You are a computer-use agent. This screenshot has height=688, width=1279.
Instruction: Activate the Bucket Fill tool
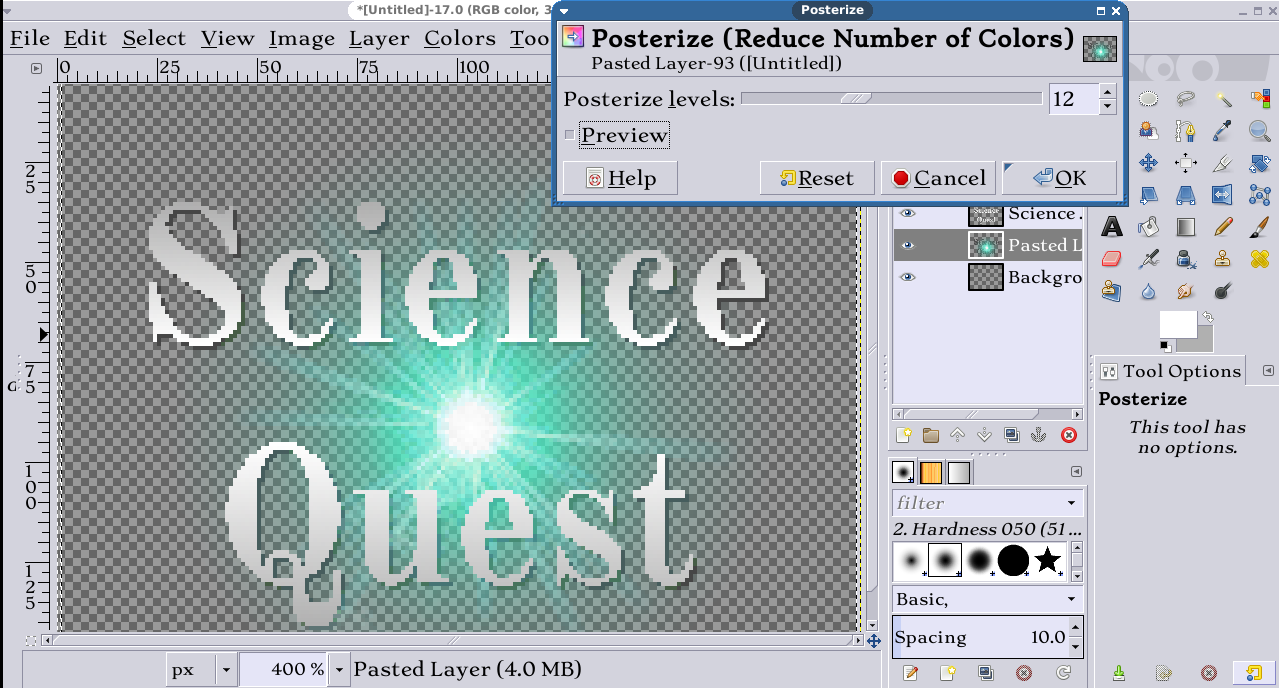click(1147, 227)
